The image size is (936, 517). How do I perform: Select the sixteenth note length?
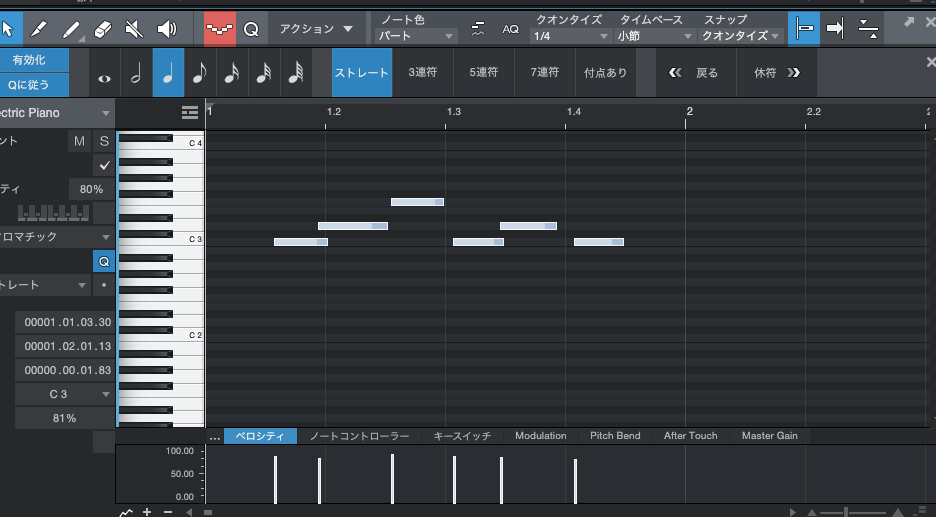click(232, 73)
